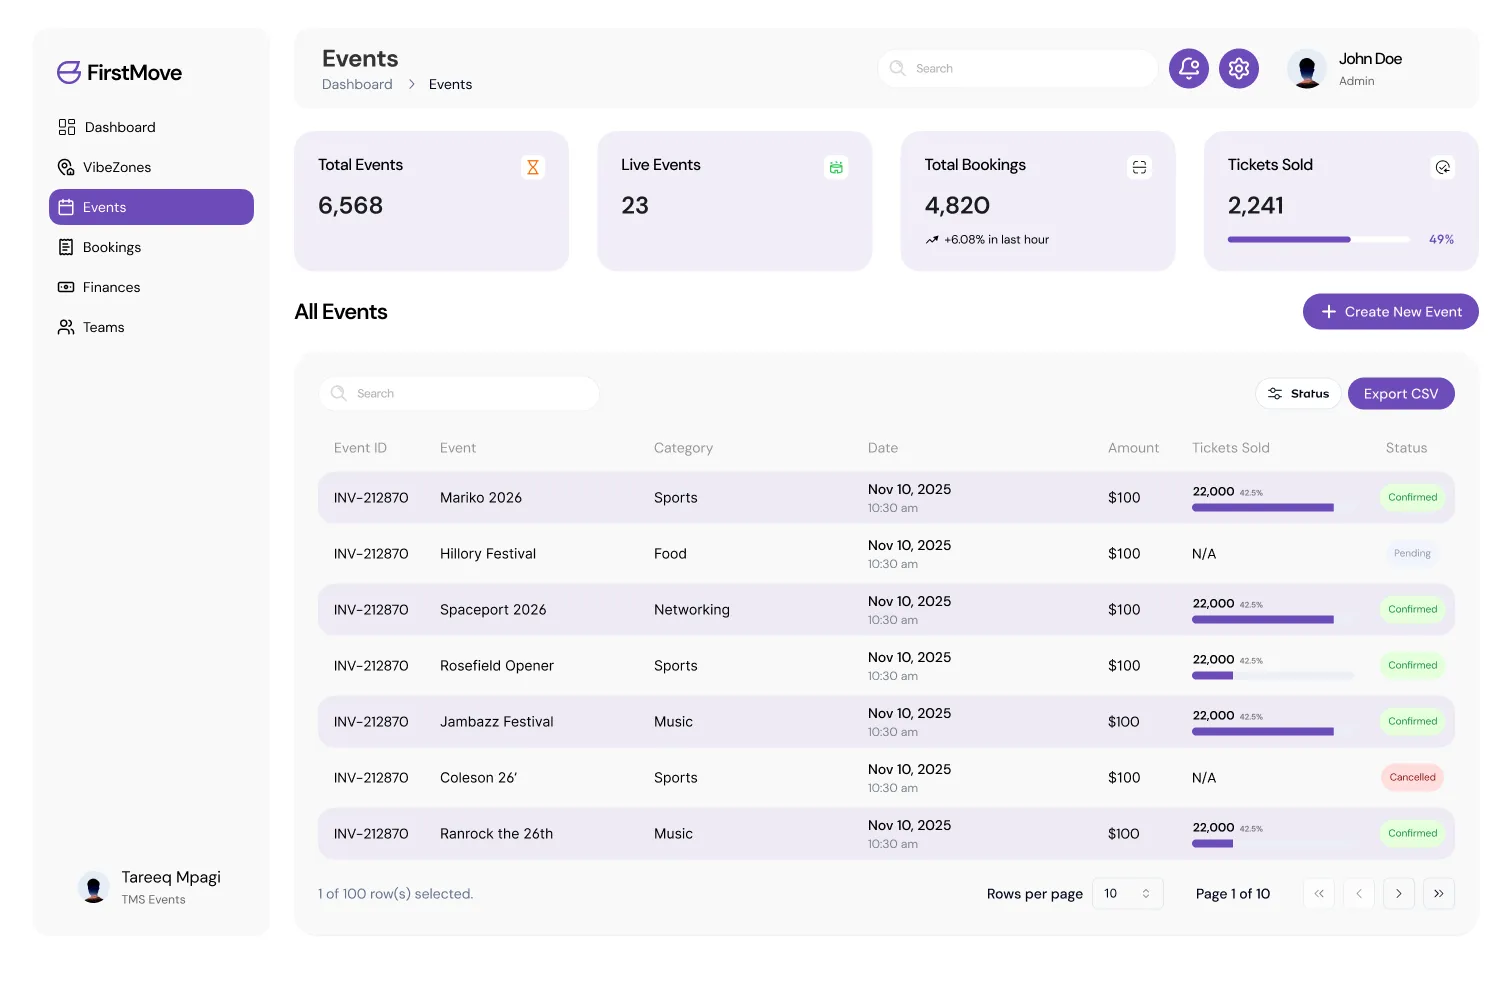This screenshot has width=1512, height=986.
Task: Click Networking category cell
Action: coord(692,609)
